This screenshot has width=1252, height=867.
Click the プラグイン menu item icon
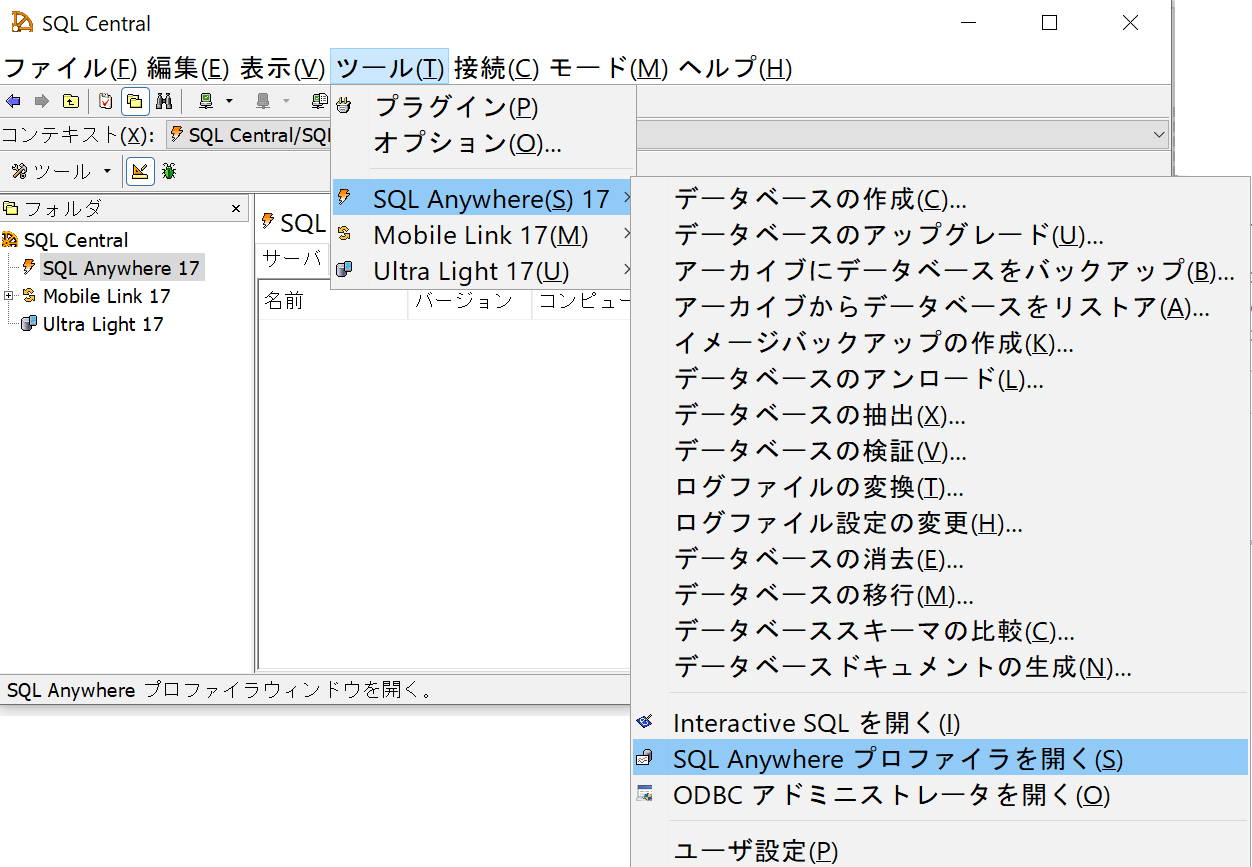[345, 106]
